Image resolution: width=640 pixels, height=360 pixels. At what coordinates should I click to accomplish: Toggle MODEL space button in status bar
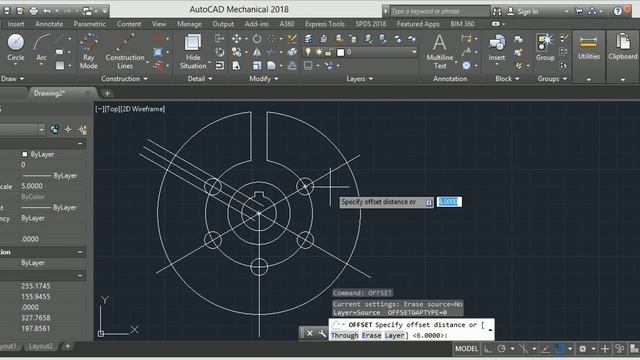point(466,349)
